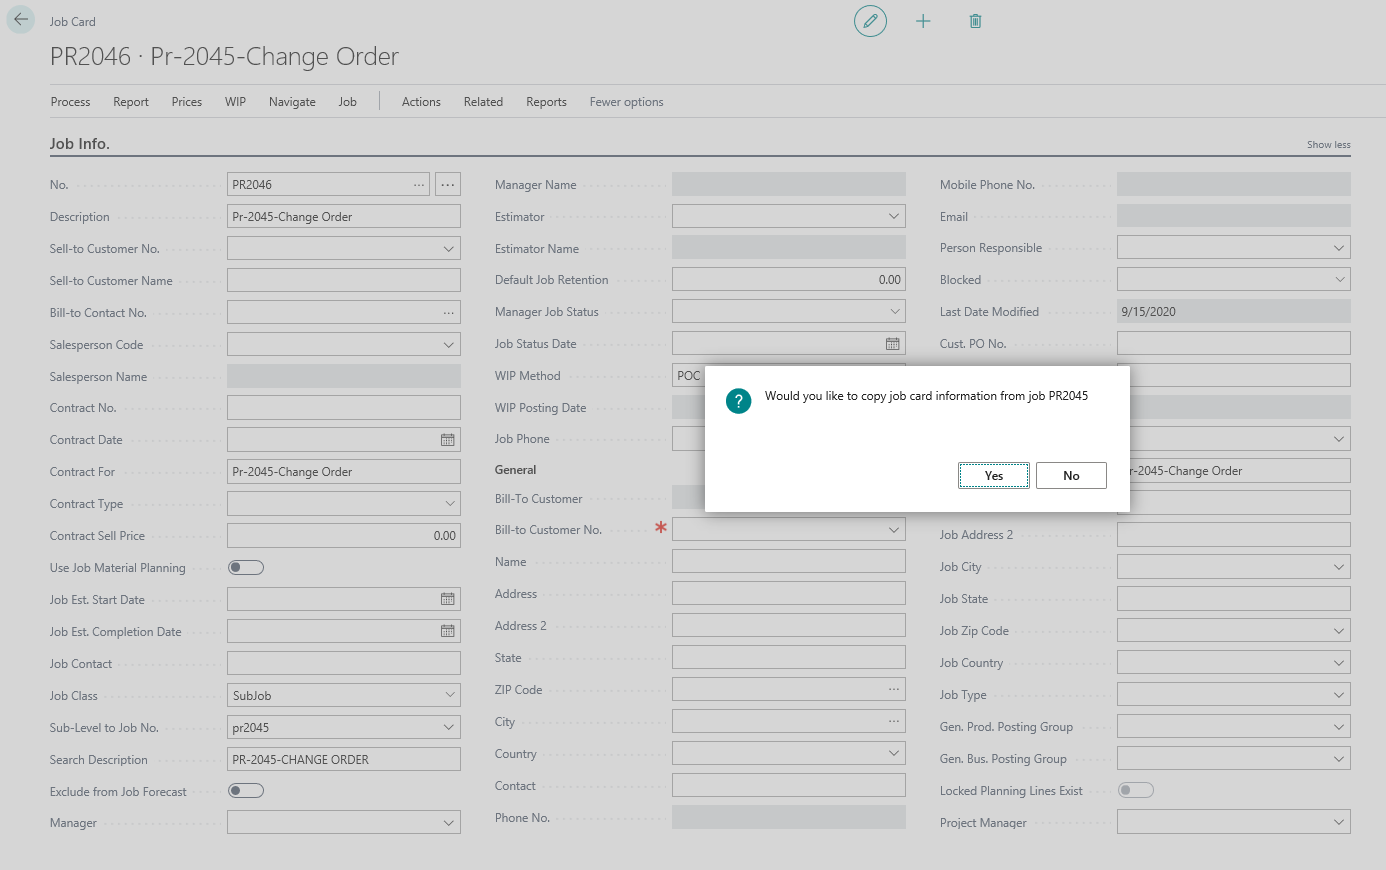Click the trash delete icon
This screenshot has width=1386, height=870.
point(975,21)
